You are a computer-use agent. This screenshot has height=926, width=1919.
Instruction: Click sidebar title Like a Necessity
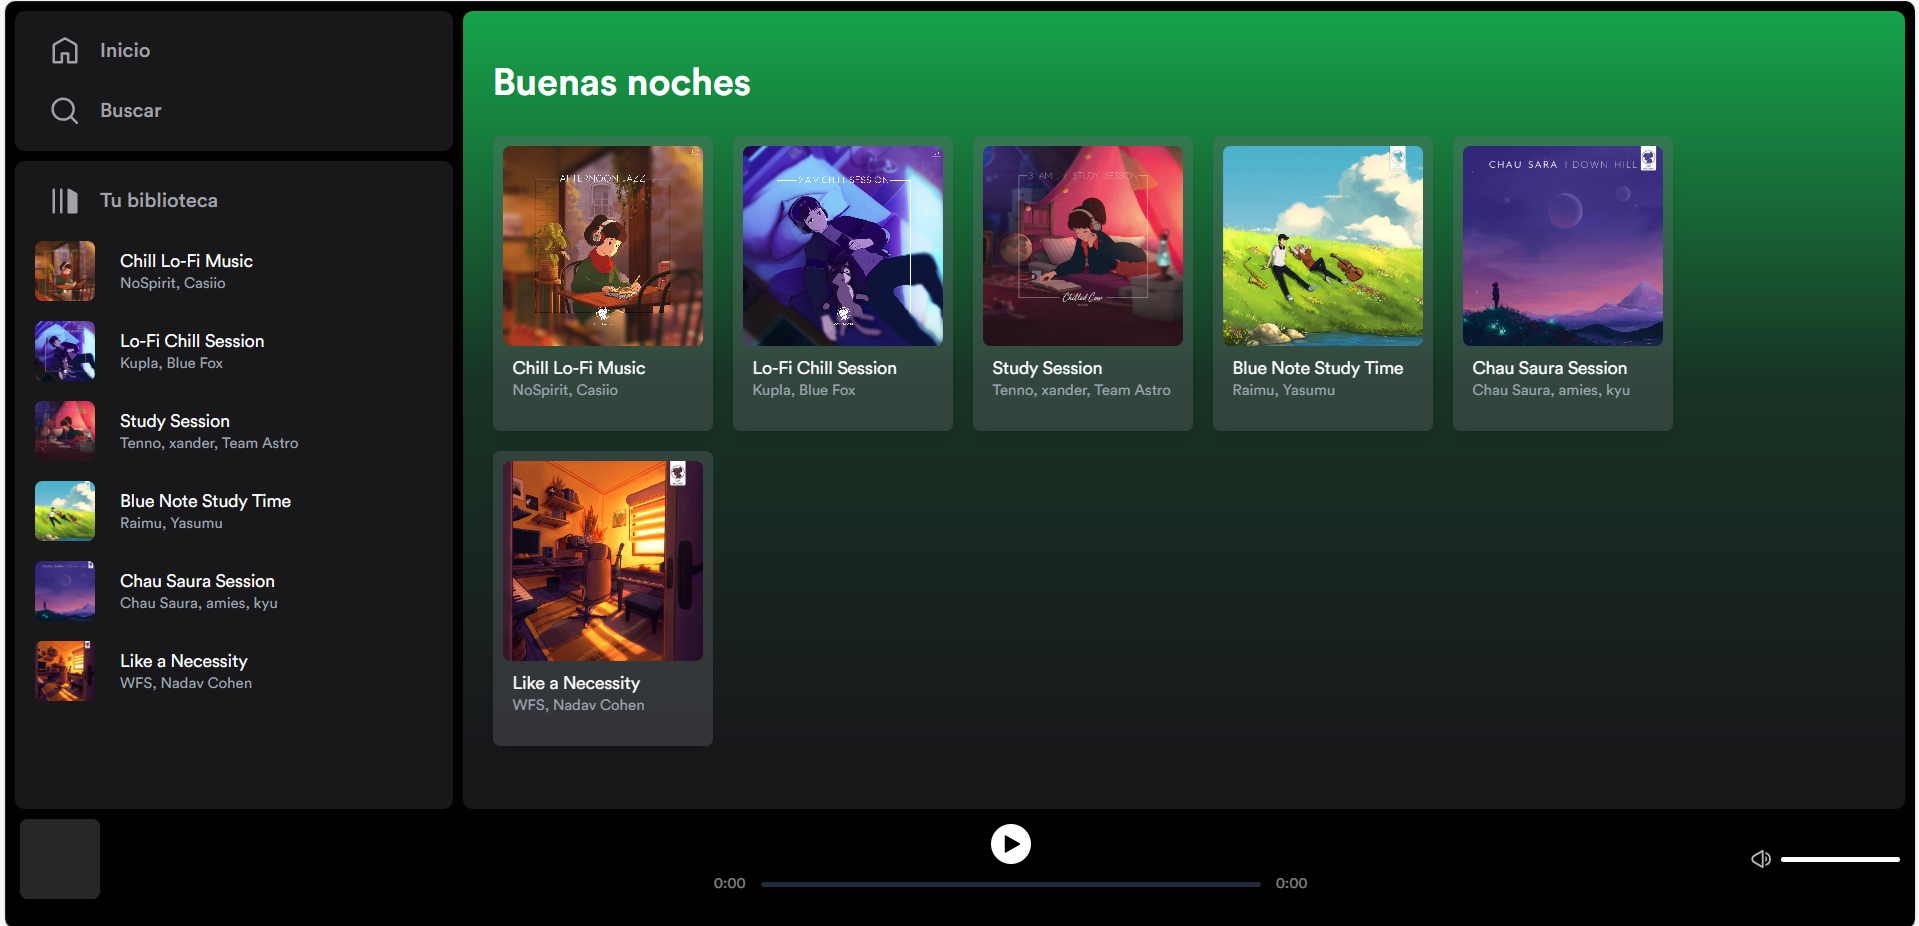[x=184, y=661]
